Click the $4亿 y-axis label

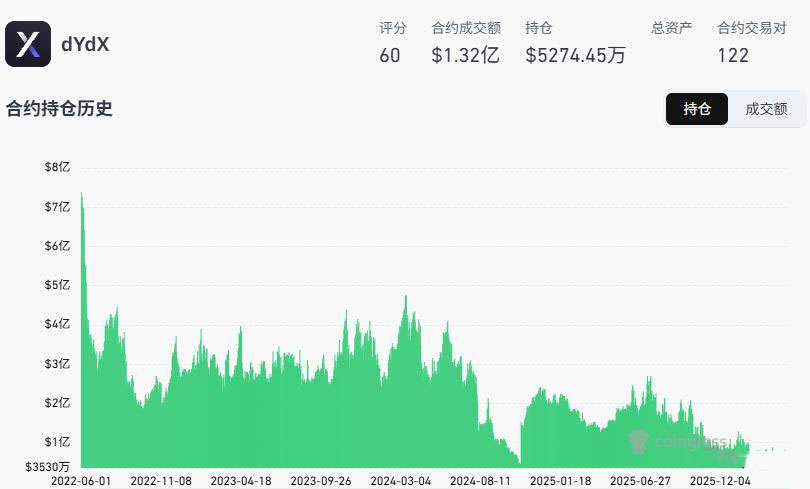tap(57, 324)
